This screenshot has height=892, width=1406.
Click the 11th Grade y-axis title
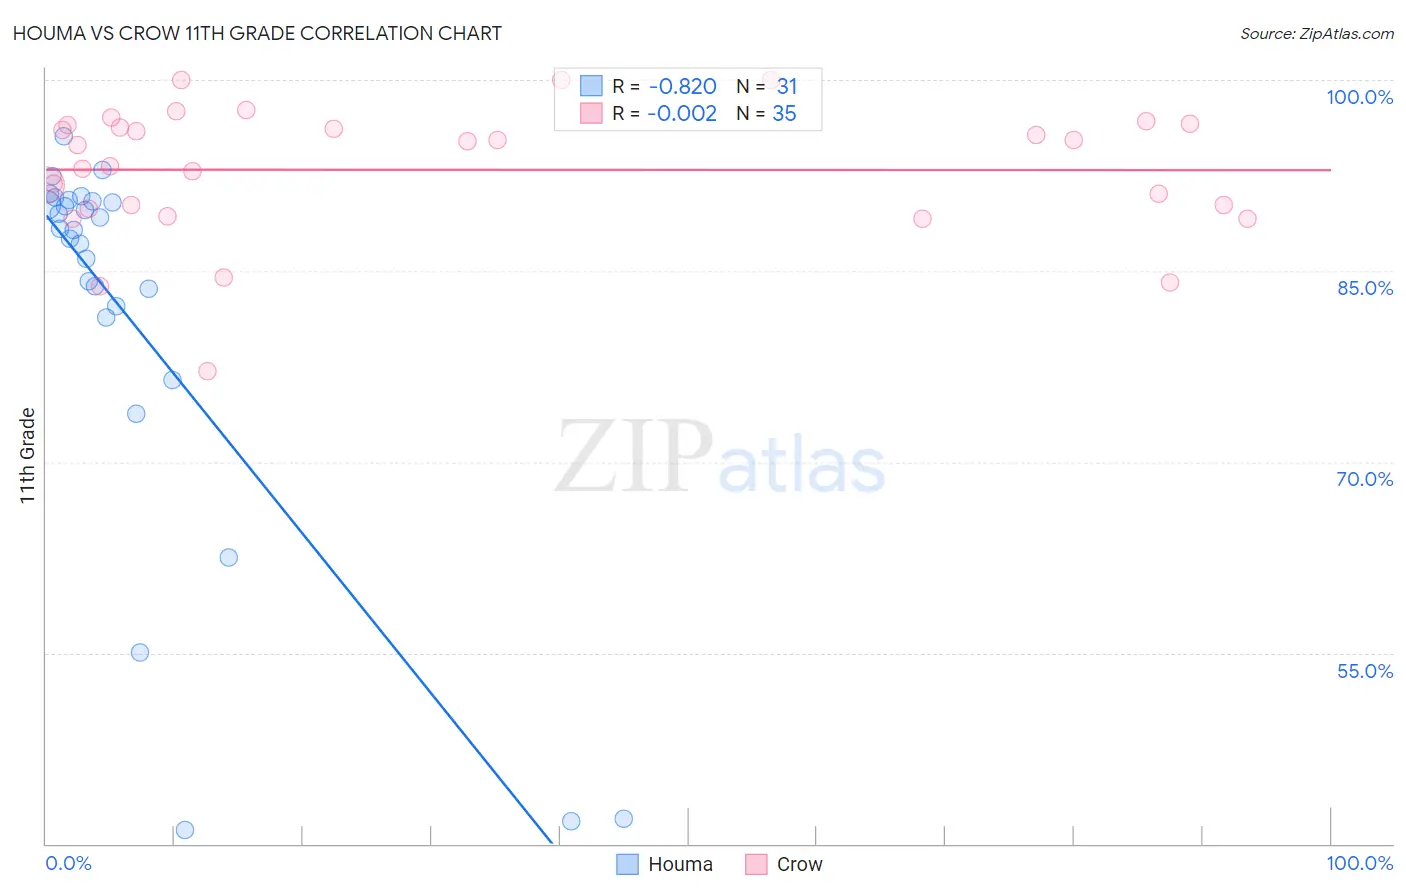28,455
